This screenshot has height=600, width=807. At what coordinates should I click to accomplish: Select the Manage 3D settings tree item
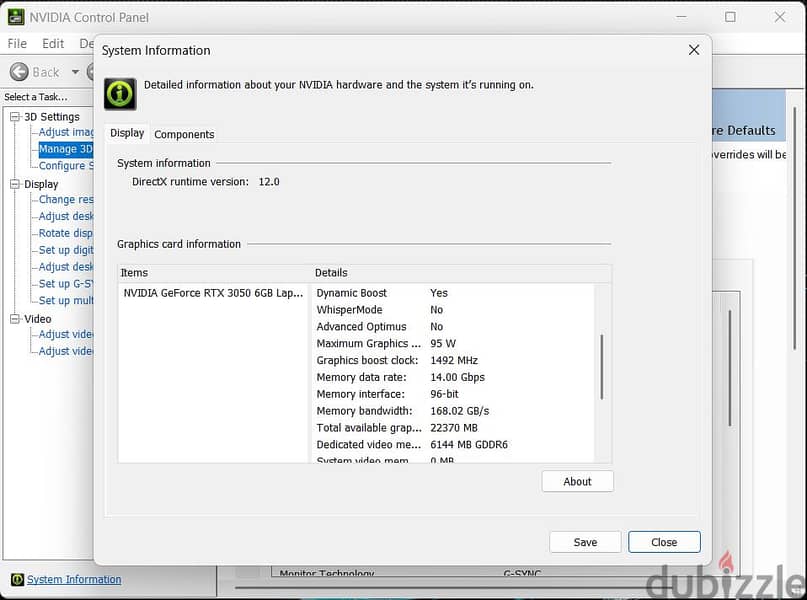click(66, 149)
